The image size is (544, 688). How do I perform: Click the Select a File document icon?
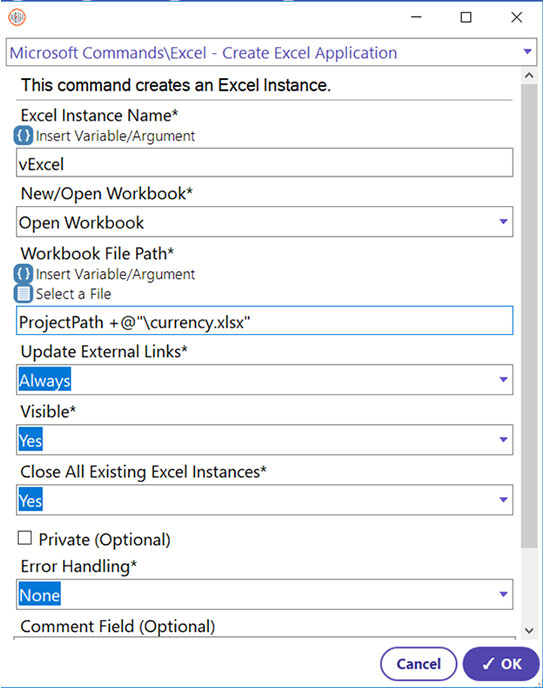point(23,294)
